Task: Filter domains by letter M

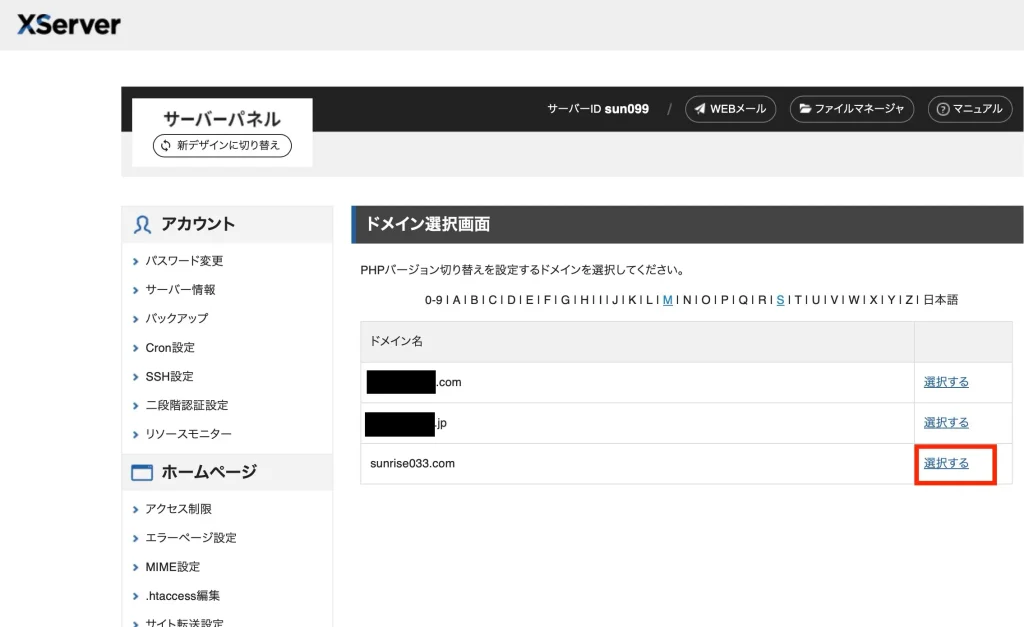Action: tap(667, 300)
